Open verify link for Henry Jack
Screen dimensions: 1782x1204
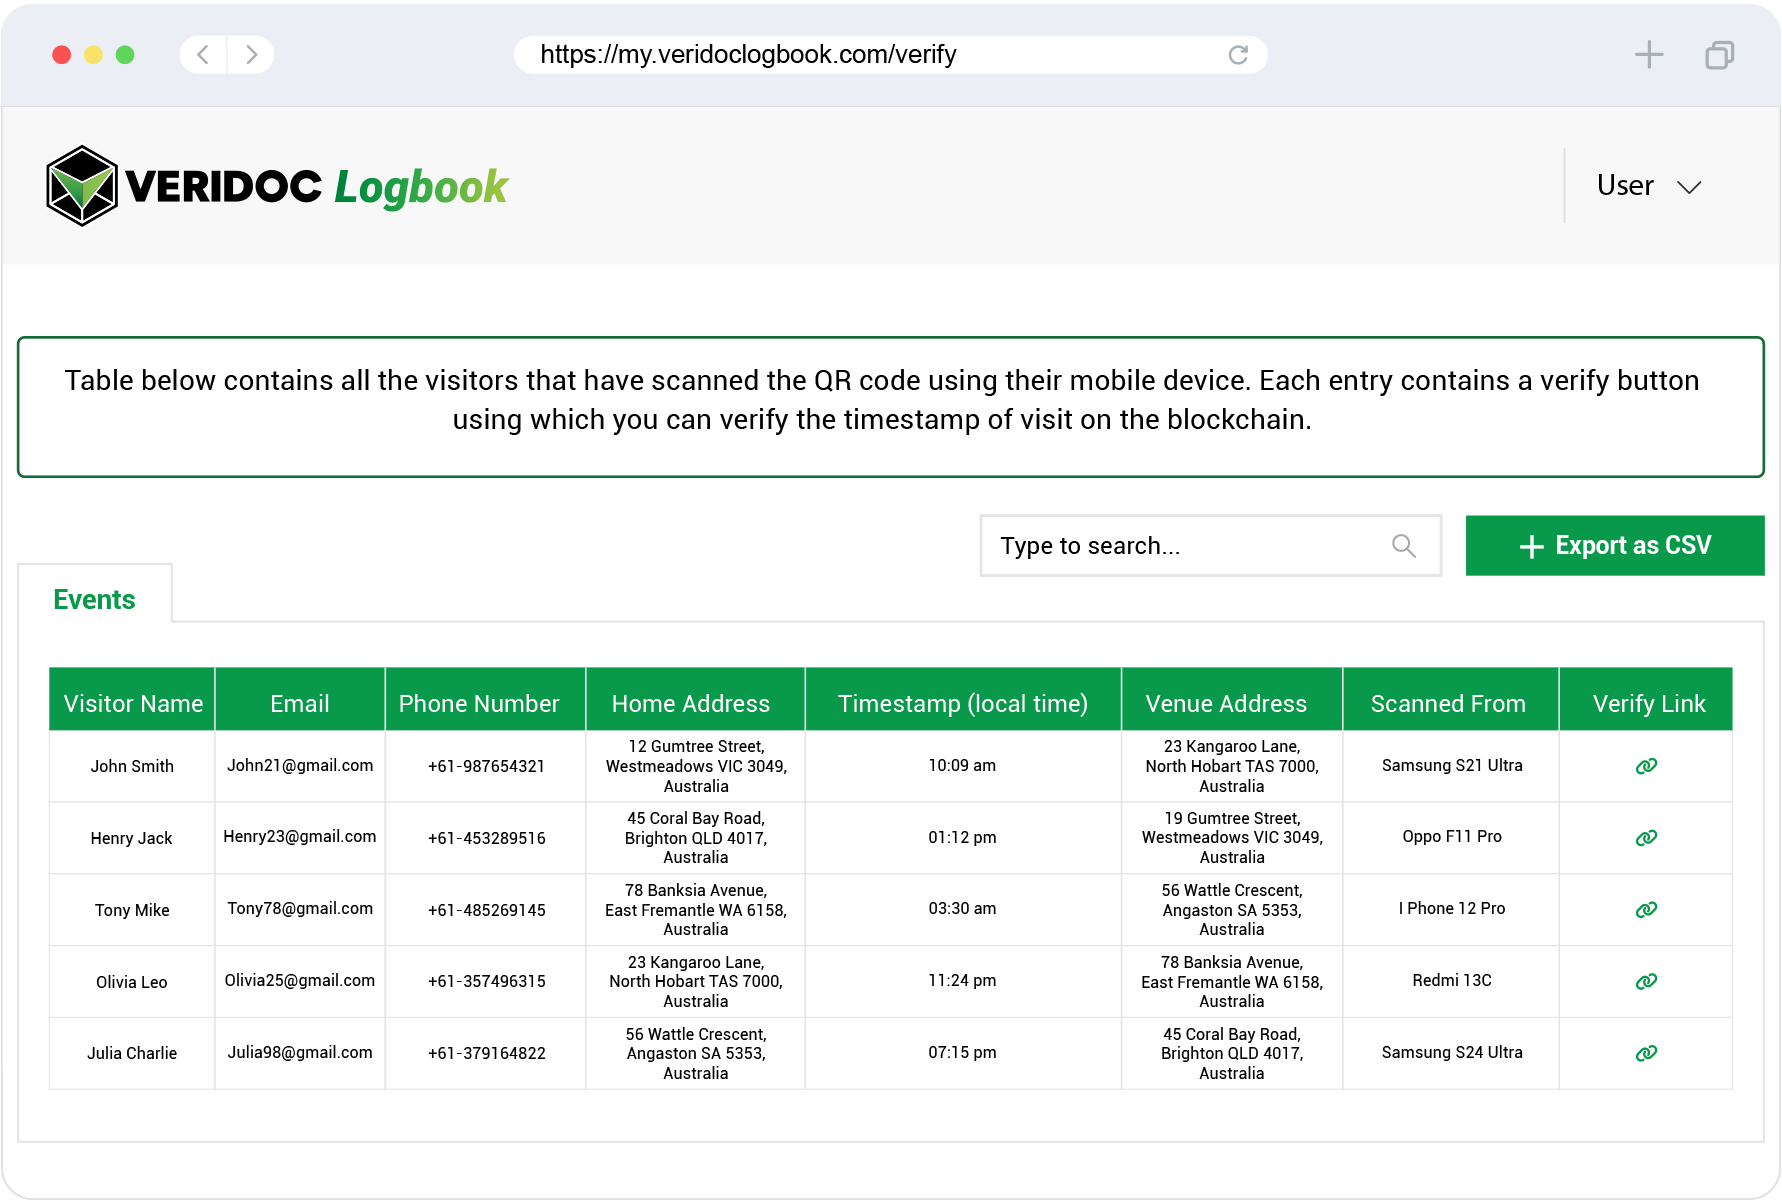1646,838
